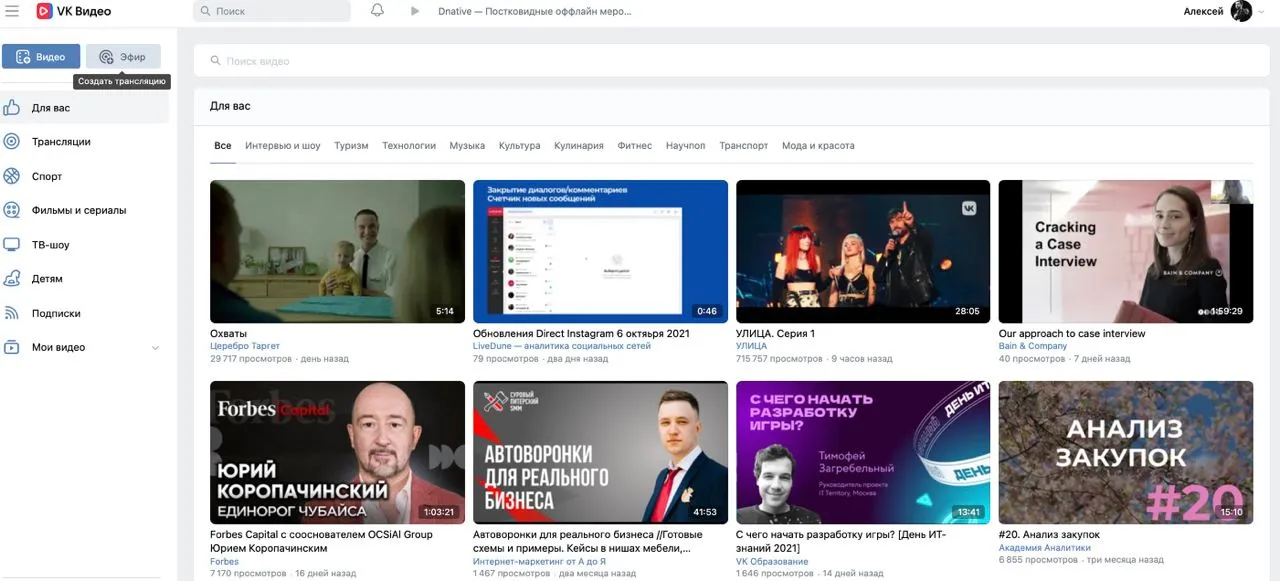Open Алексей profile avatar
The width and height of the screenshot is (1280, 581).
click(1241, 11)
